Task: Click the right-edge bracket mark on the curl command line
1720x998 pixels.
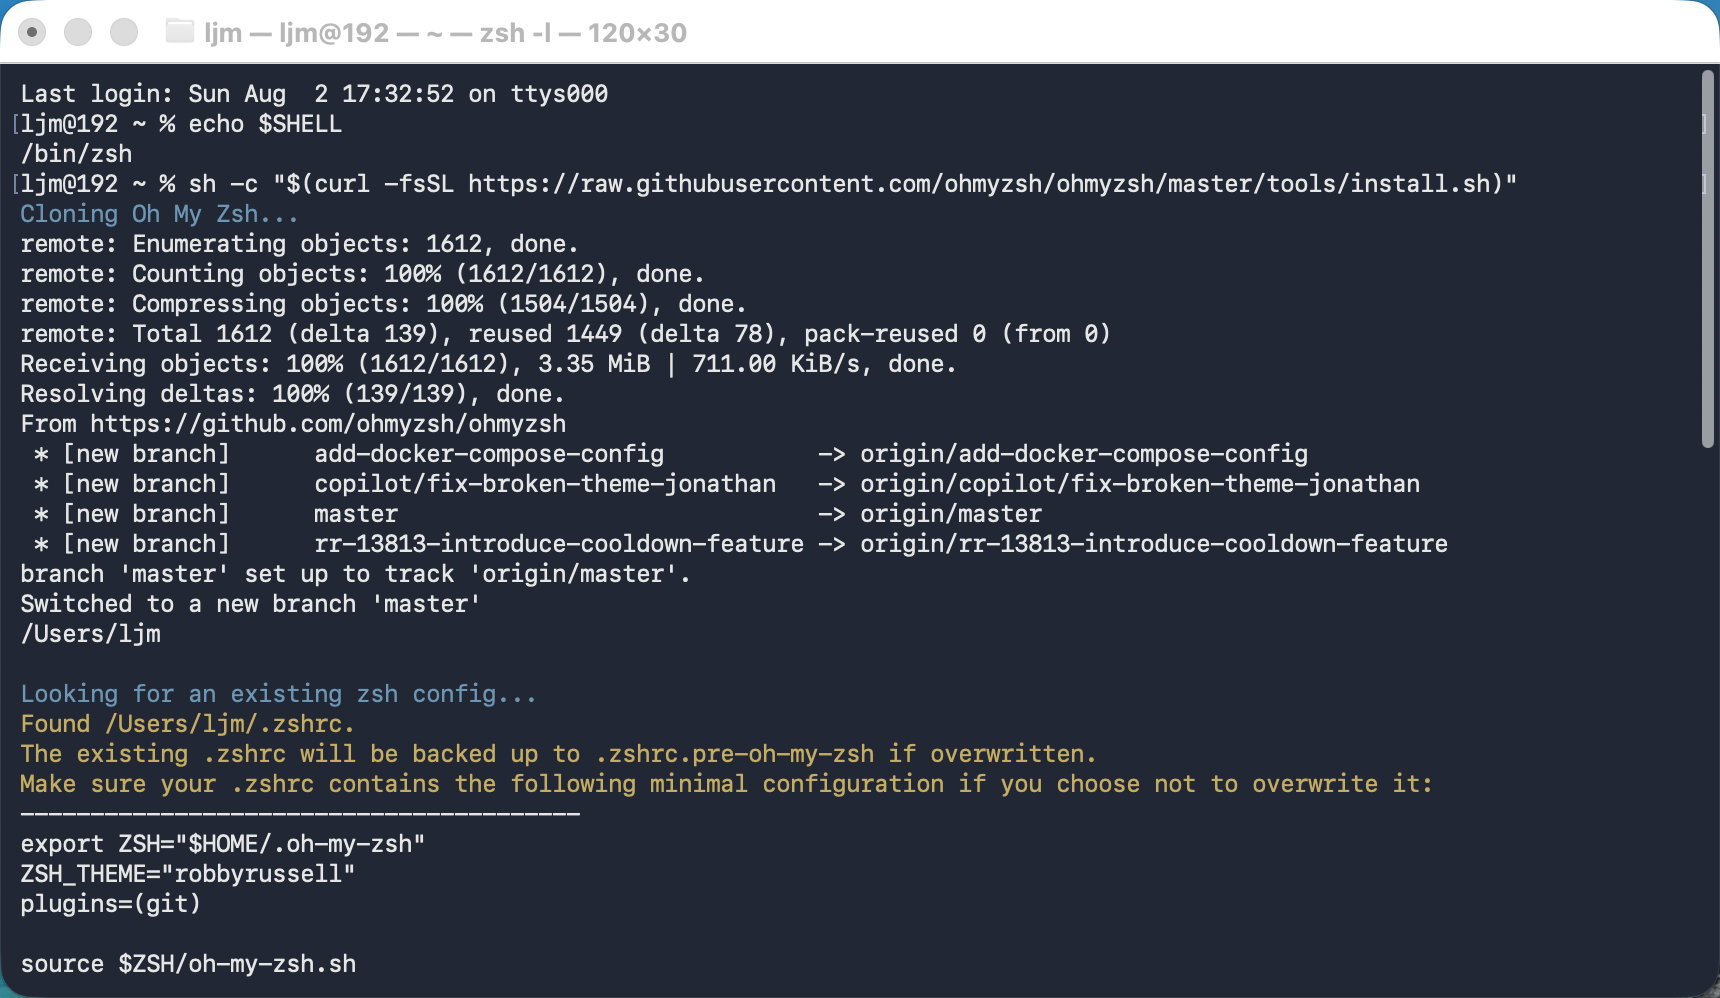Action: [1704, 184]
